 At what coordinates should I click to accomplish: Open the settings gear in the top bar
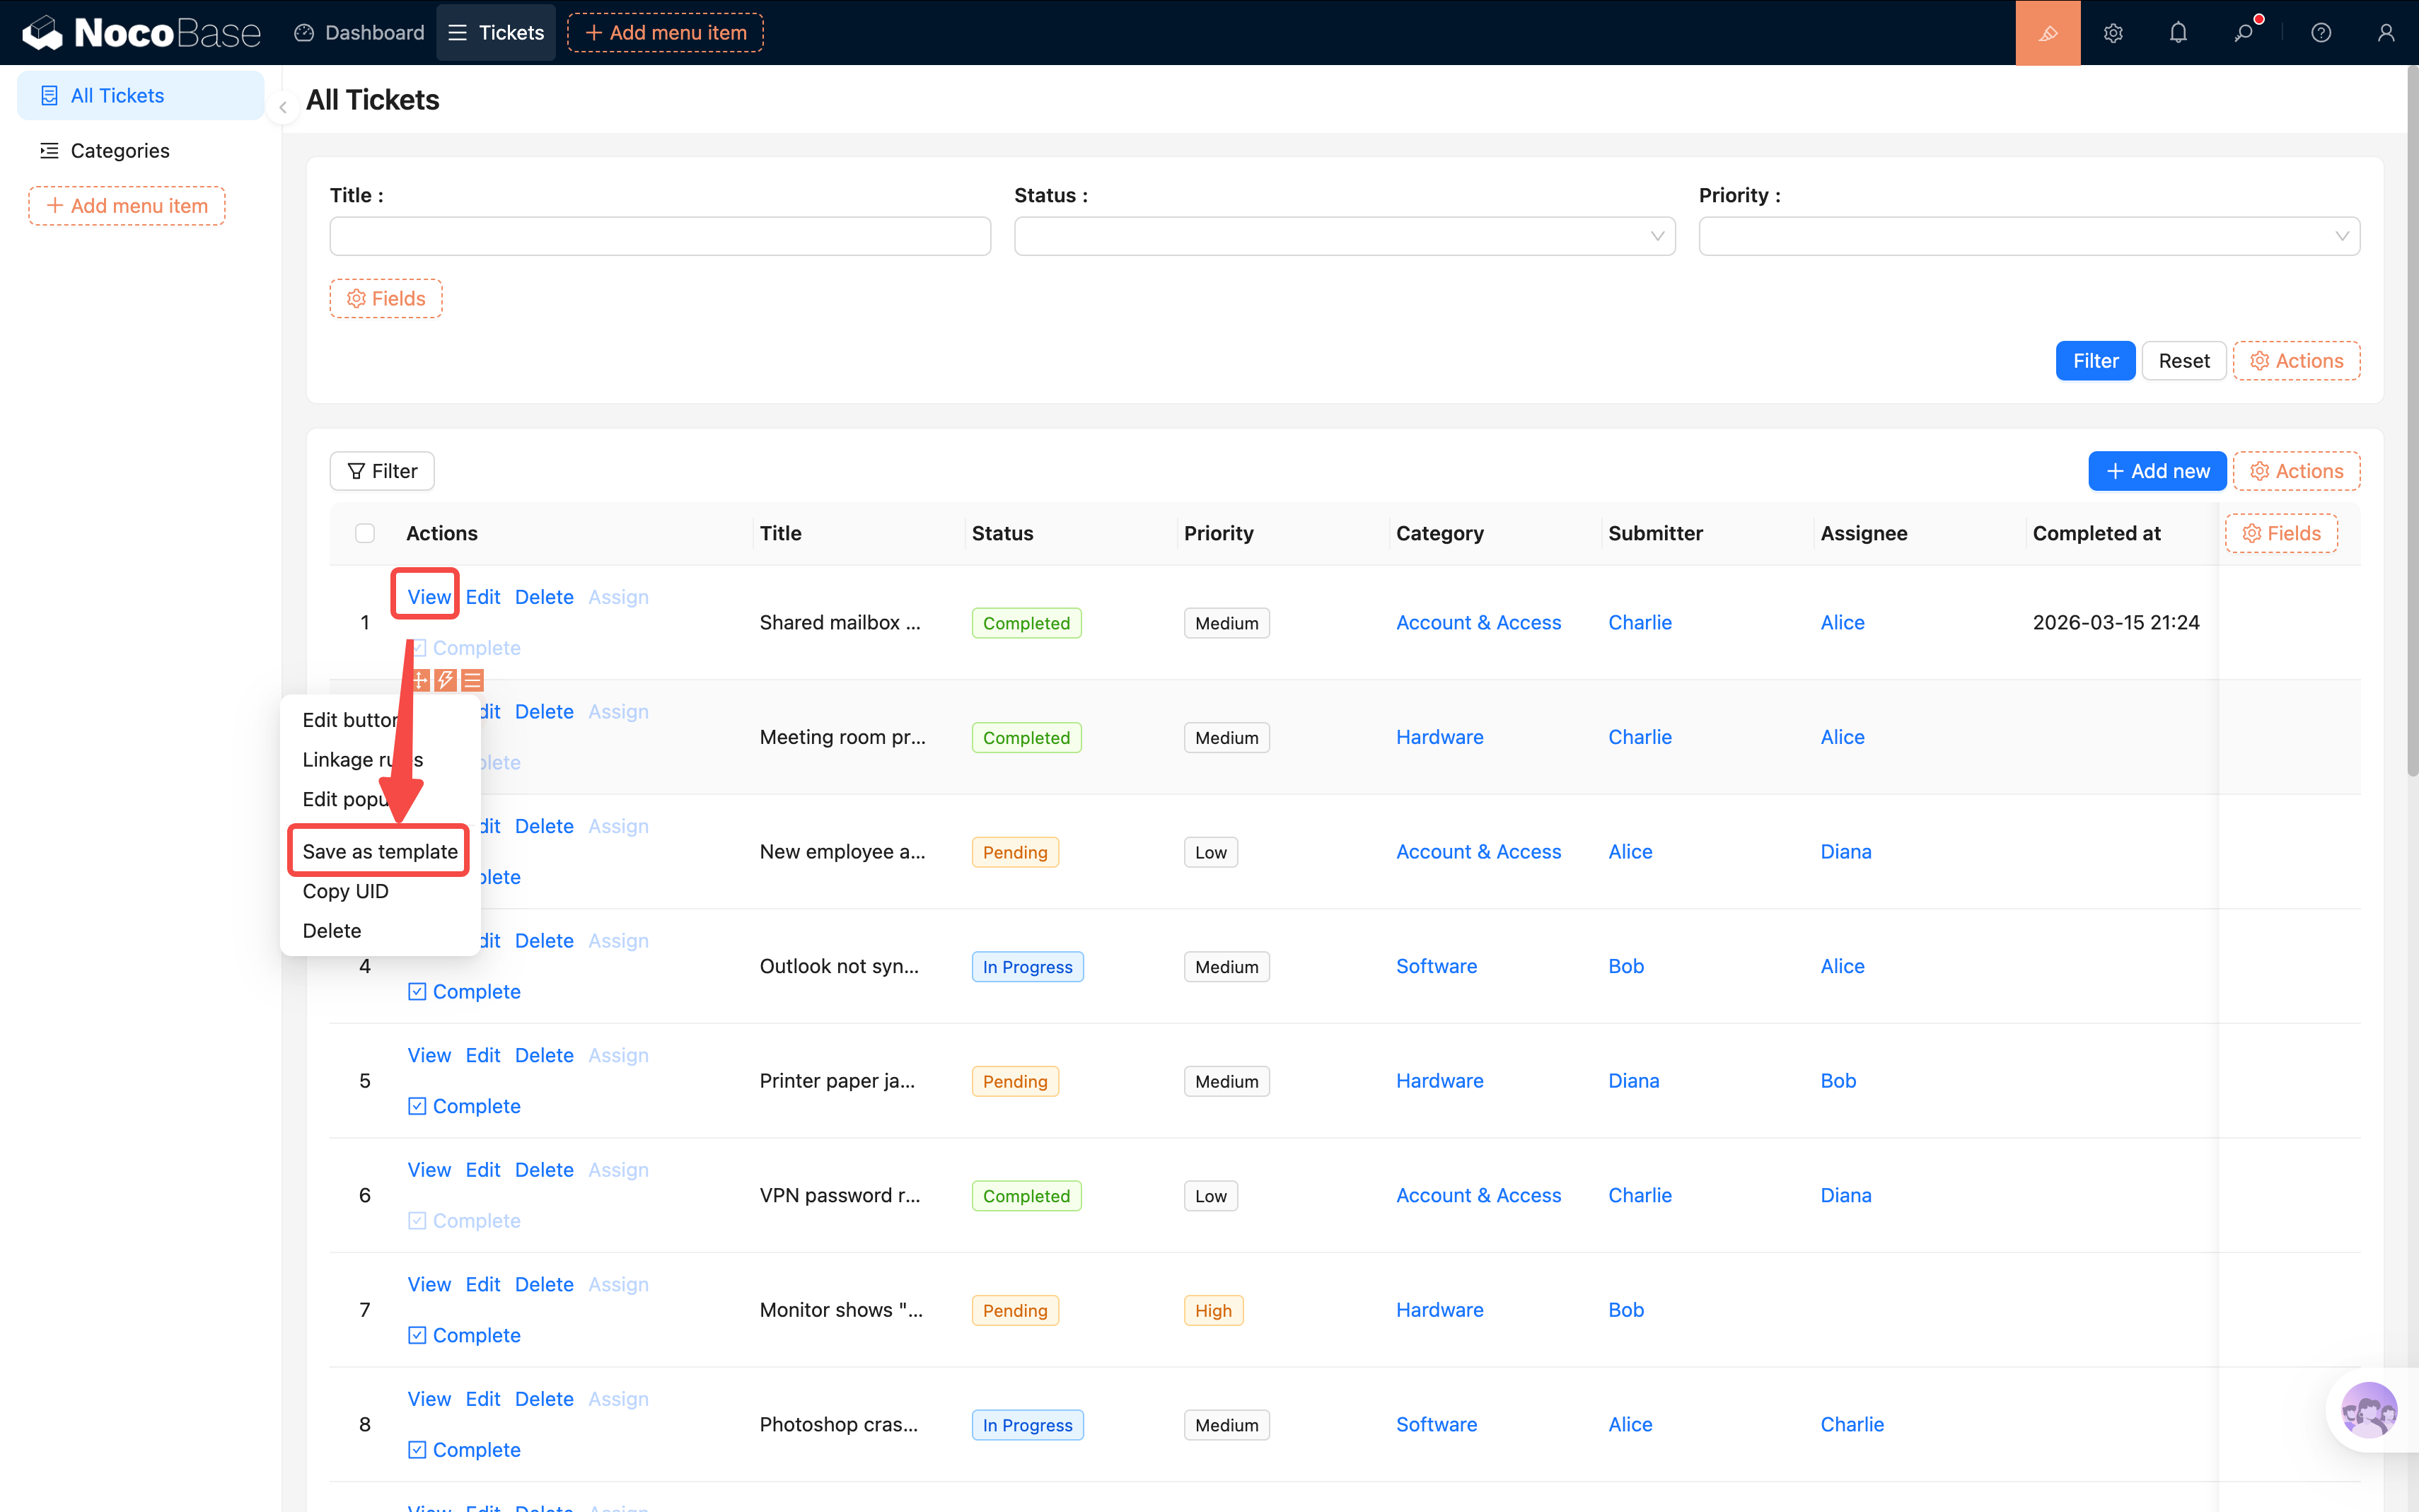[x=2112, y=33]
